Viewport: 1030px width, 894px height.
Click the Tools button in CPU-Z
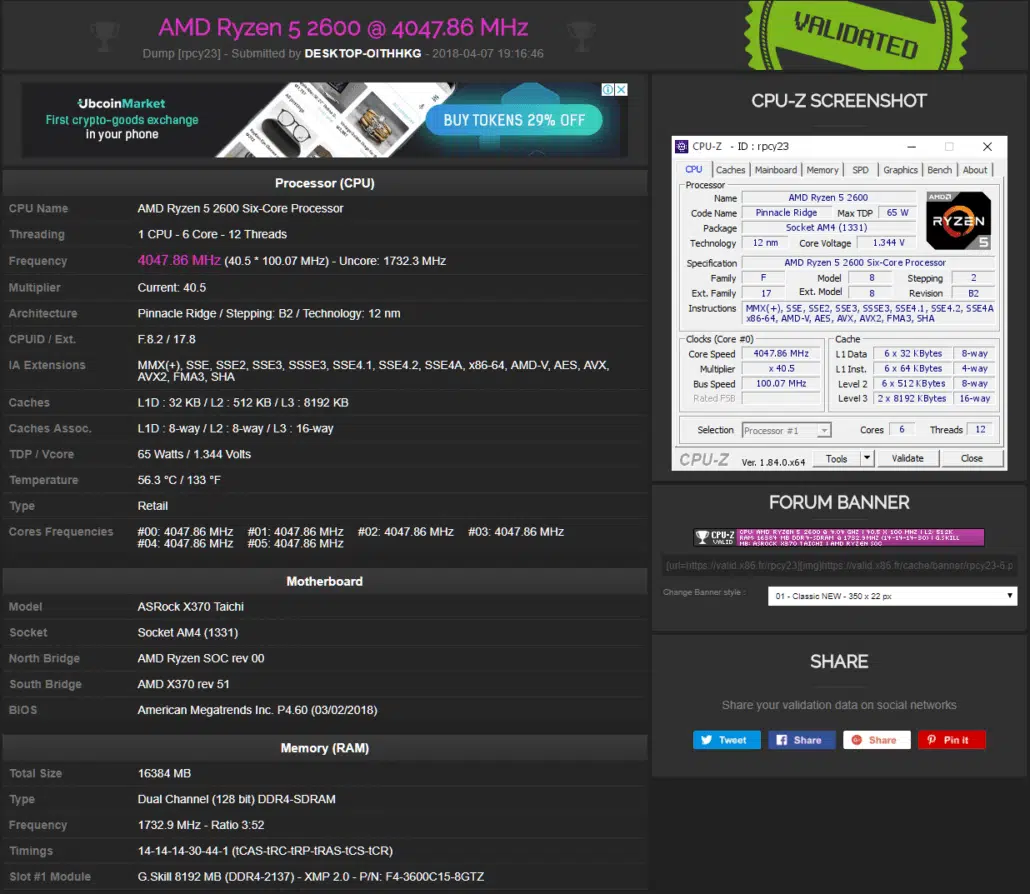tap(836, 458)
